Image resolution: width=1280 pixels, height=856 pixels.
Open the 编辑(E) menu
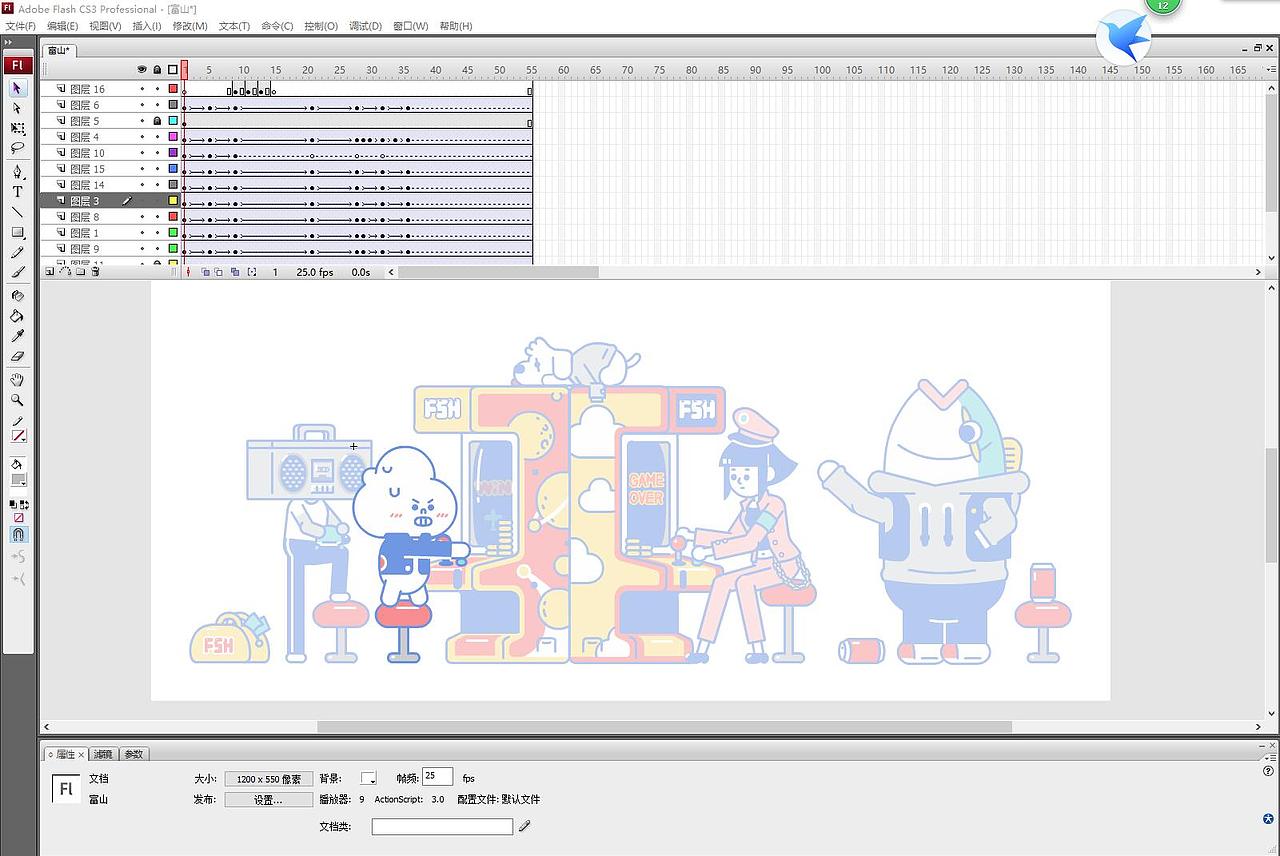(63, 26)
